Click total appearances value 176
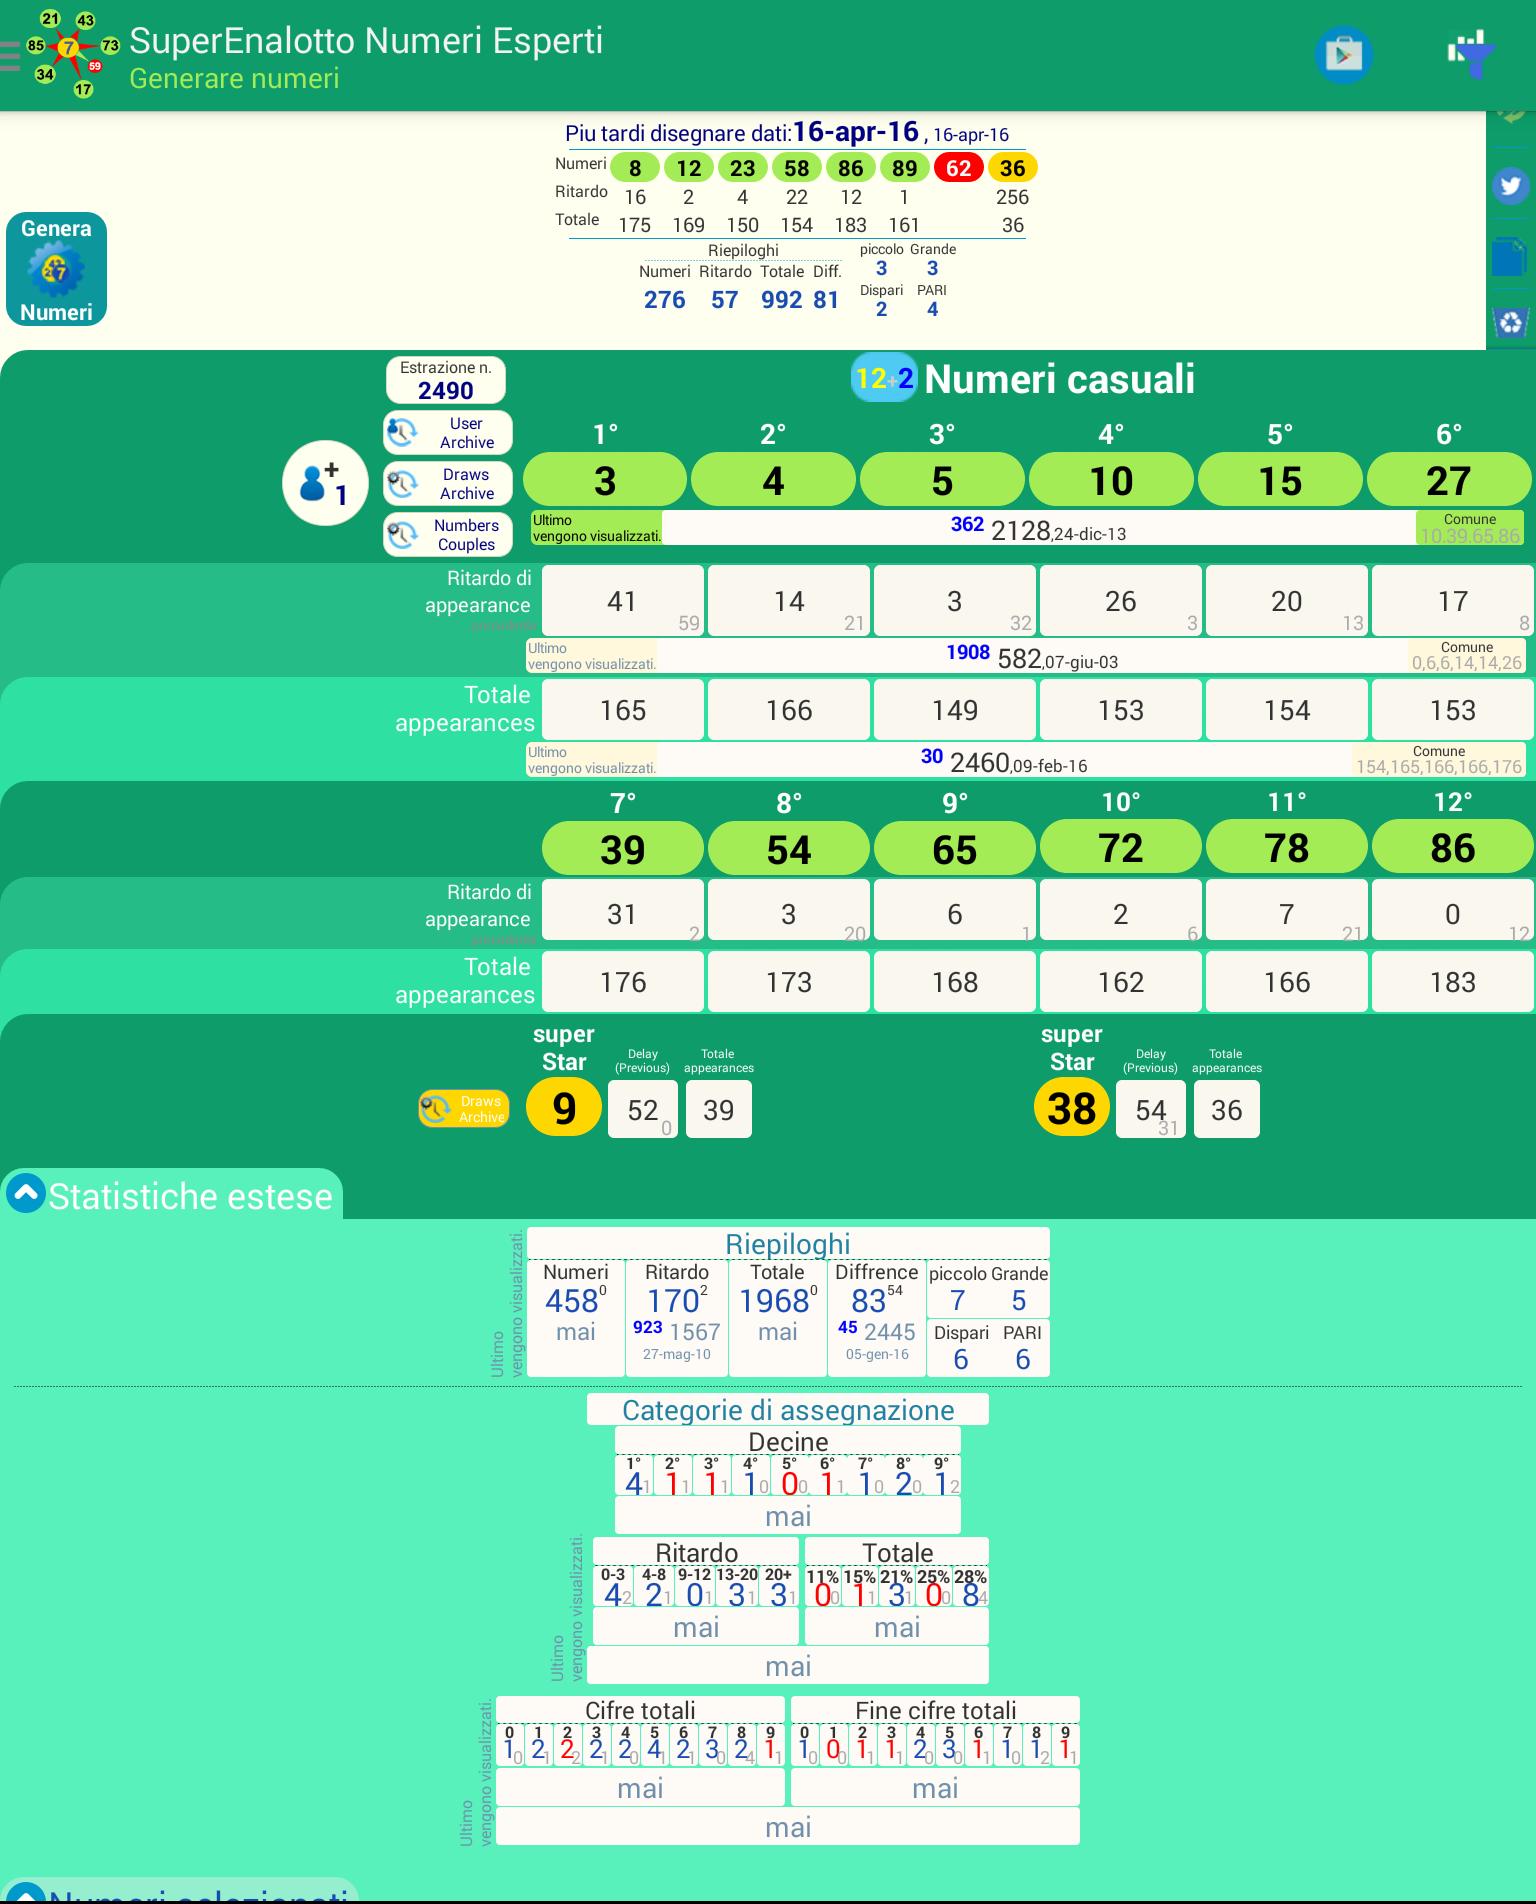This screenshot has width=1536, height=1904. (x=622, y=982)
